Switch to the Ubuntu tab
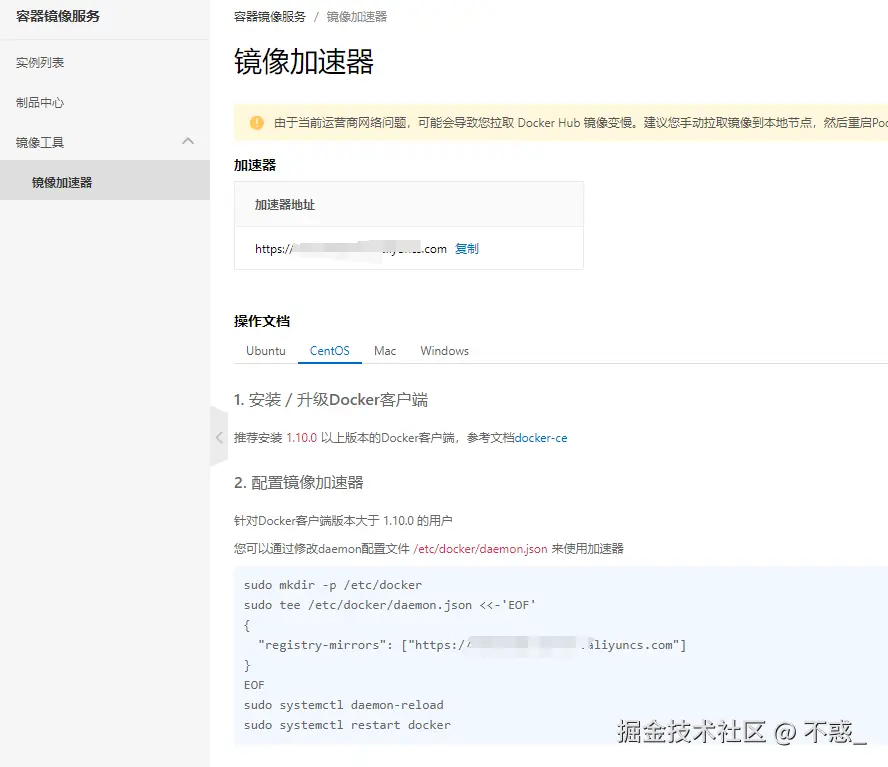 (x=265, y=351)
